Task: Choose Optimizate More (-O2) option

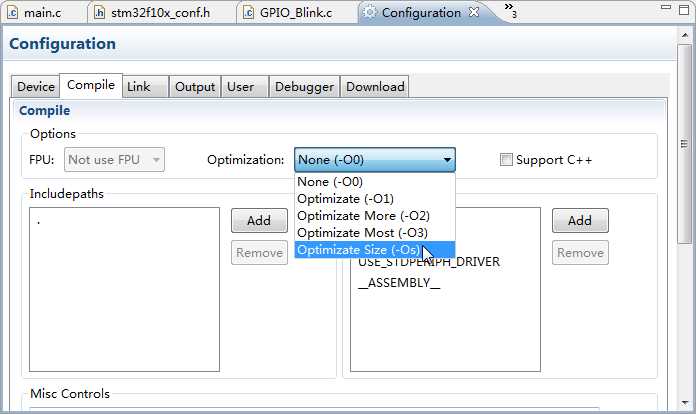Action: point(375,216)
